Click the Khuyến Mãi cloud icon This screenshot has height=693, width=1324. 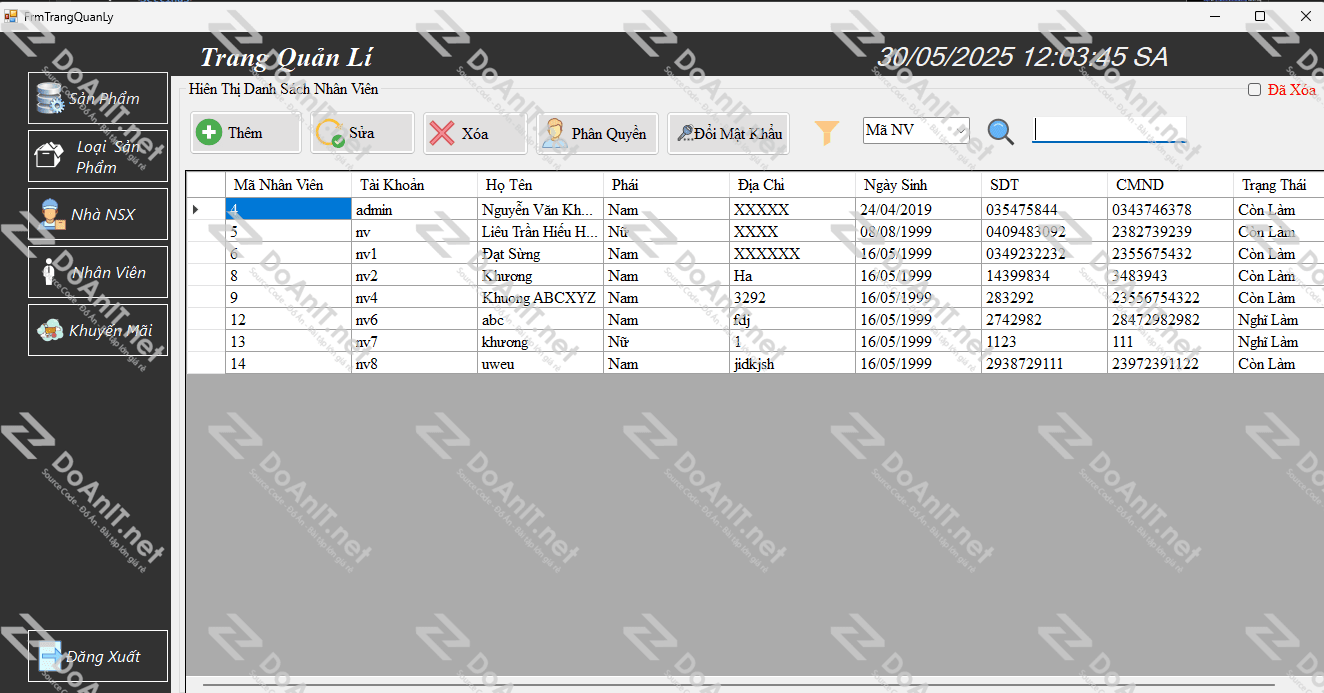pyautogui.click(x=50, y=330)
